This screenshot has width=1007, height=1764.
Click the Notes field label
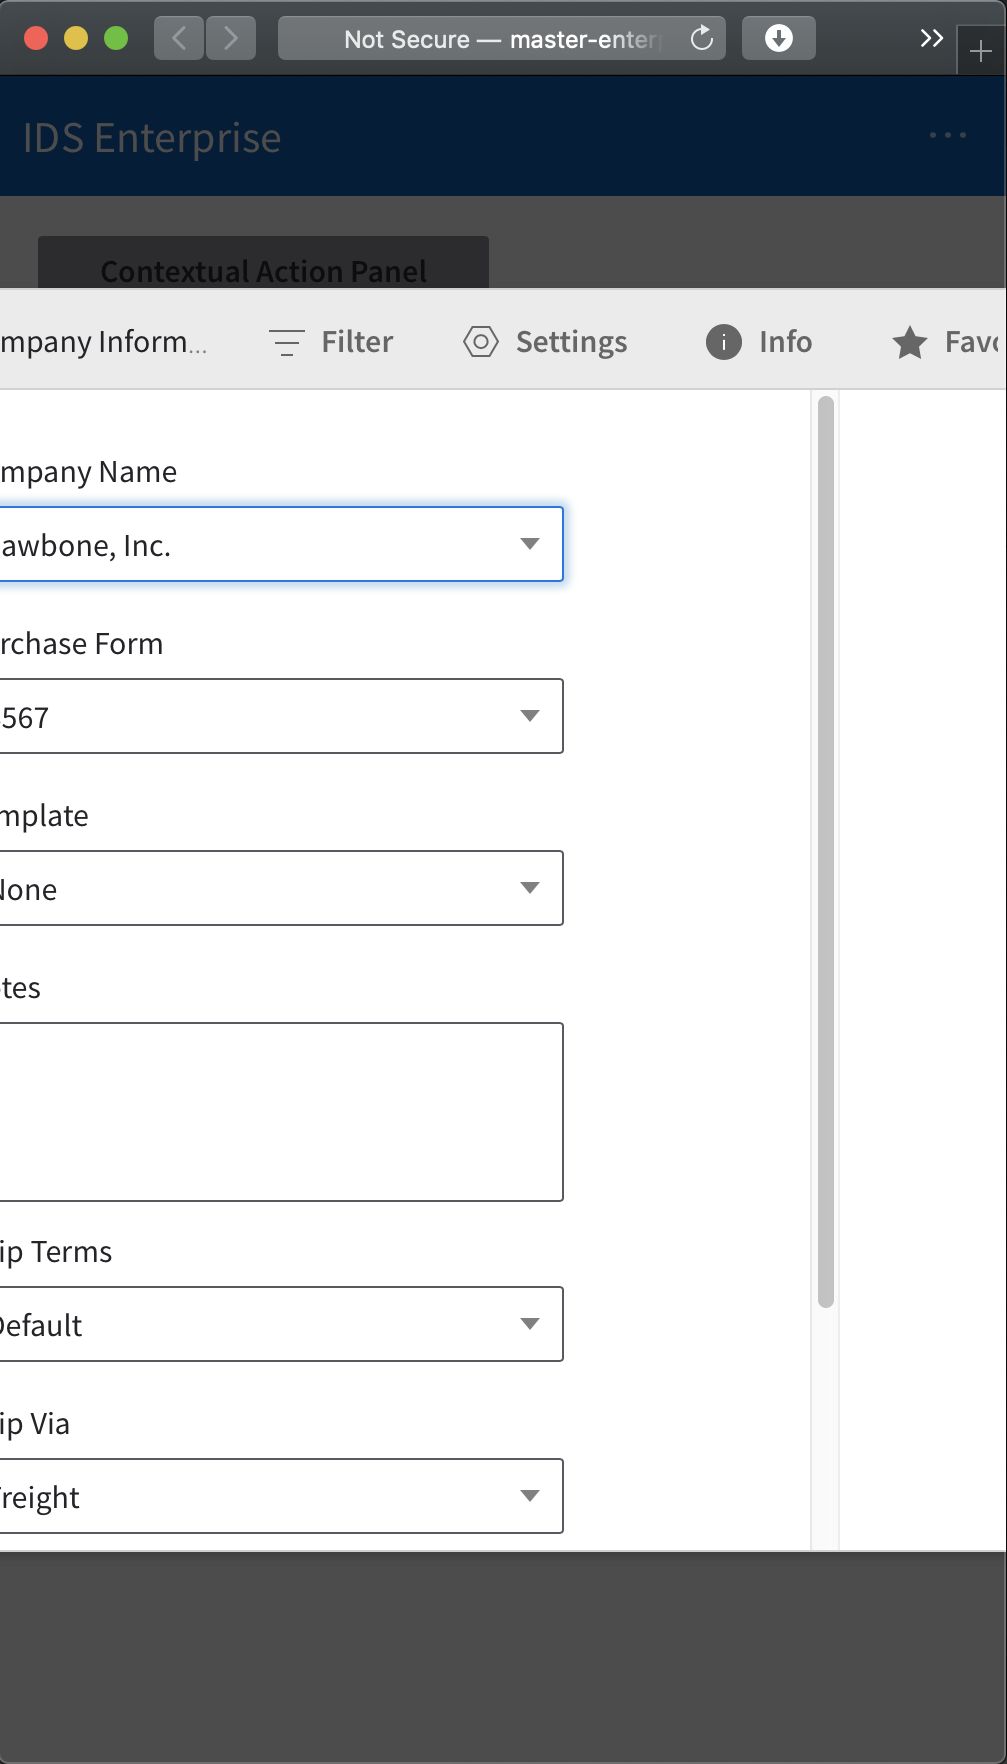[x=20, y=988]
